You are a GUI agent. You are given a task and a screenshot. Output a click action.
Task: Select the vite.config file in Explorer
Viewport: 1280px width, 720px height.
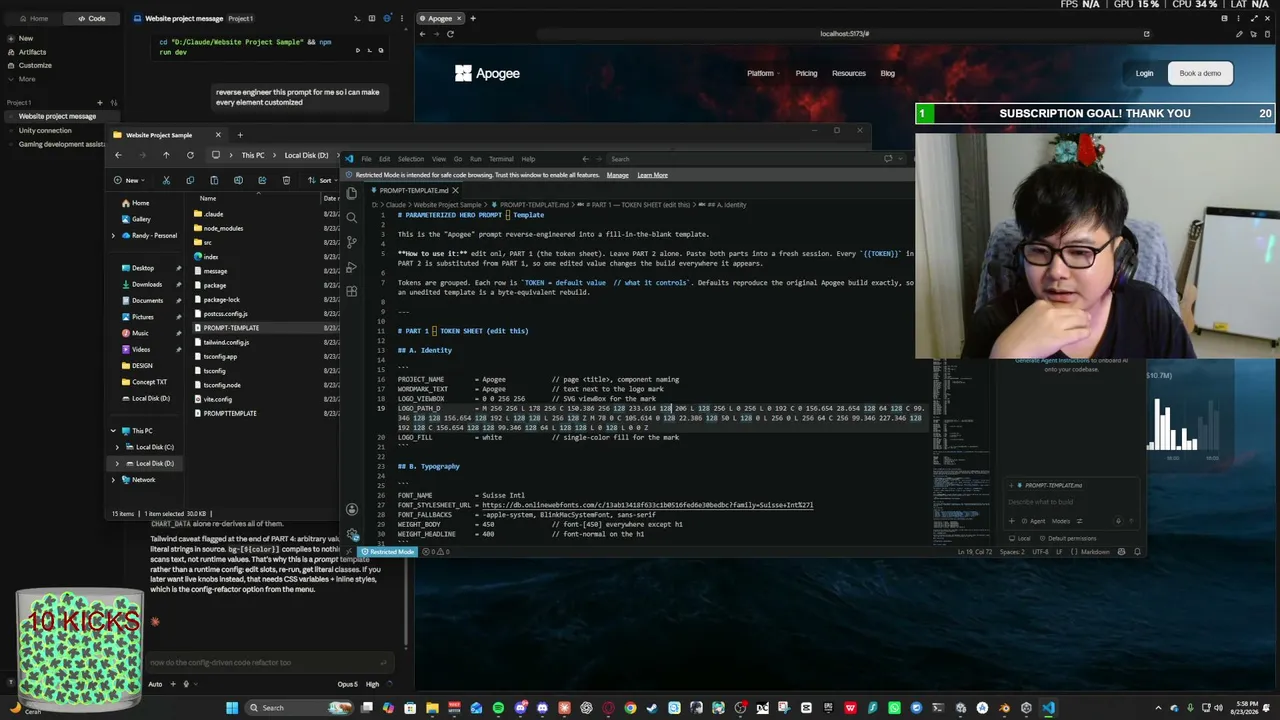coord(217,399)
